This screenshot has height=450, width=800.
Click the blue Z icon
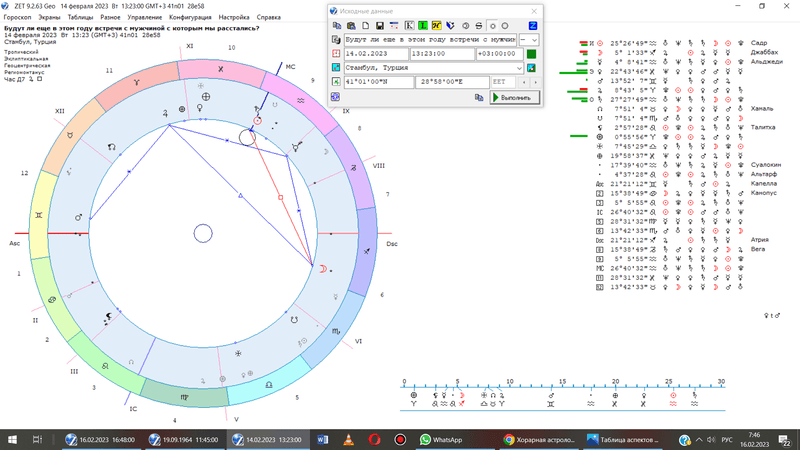tap(533, 25)
